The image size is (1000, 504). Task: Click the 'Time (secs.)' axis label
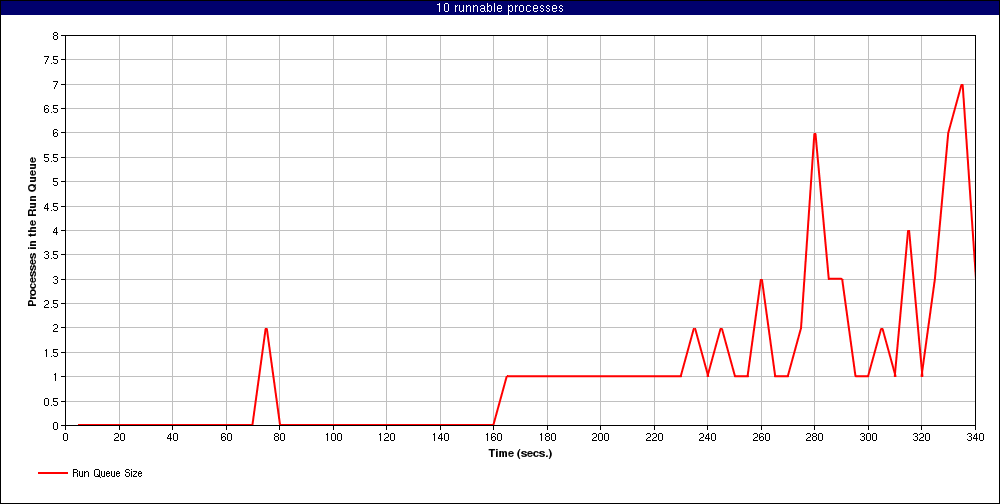520,454
